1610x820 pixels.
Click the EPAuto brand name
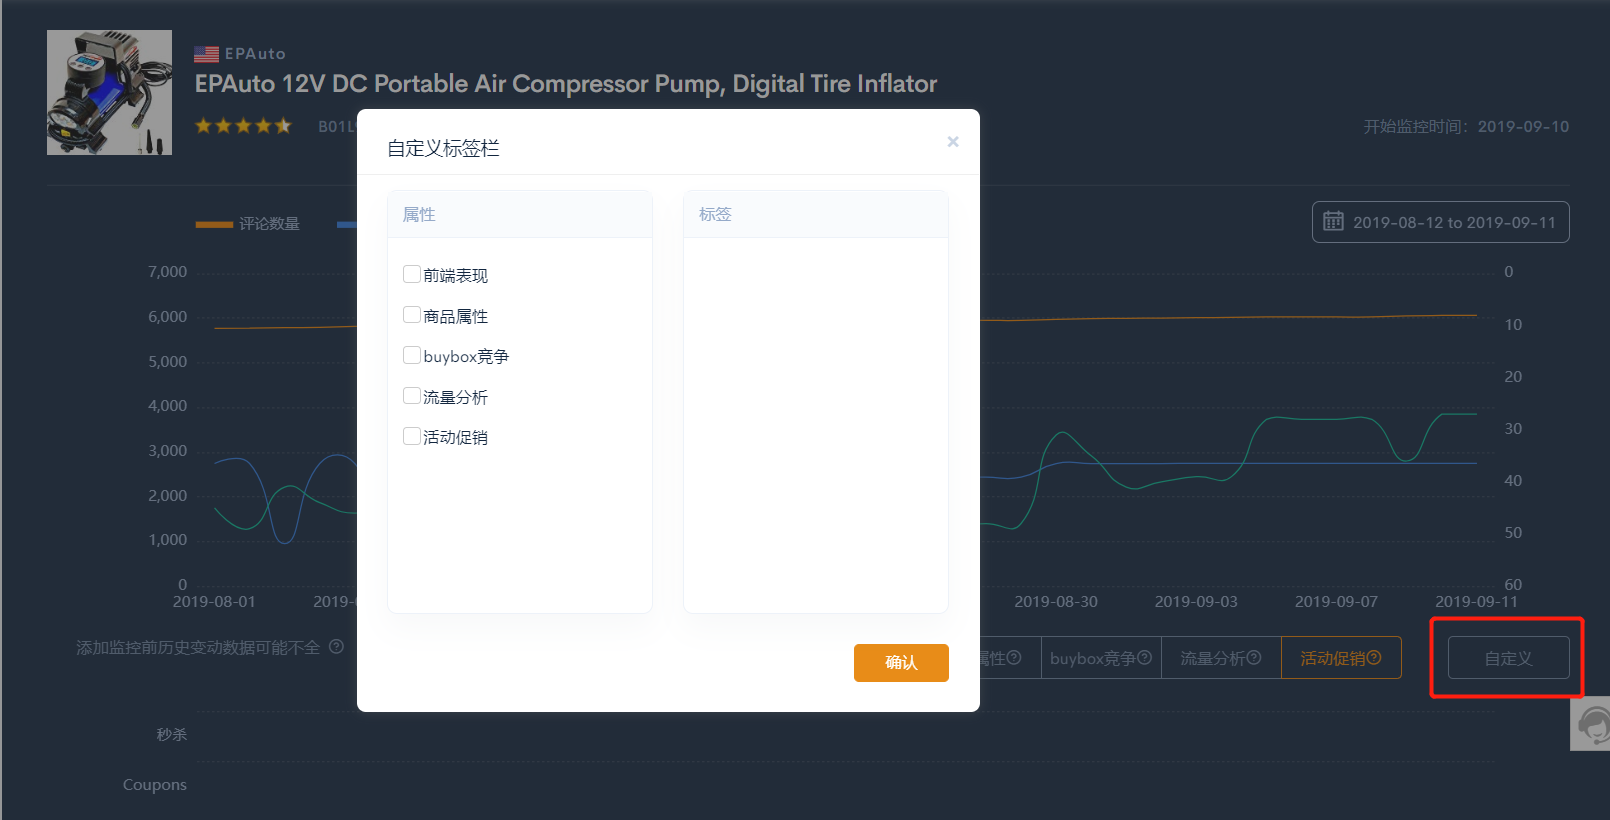pyautogui.click(x=255, y=54)
